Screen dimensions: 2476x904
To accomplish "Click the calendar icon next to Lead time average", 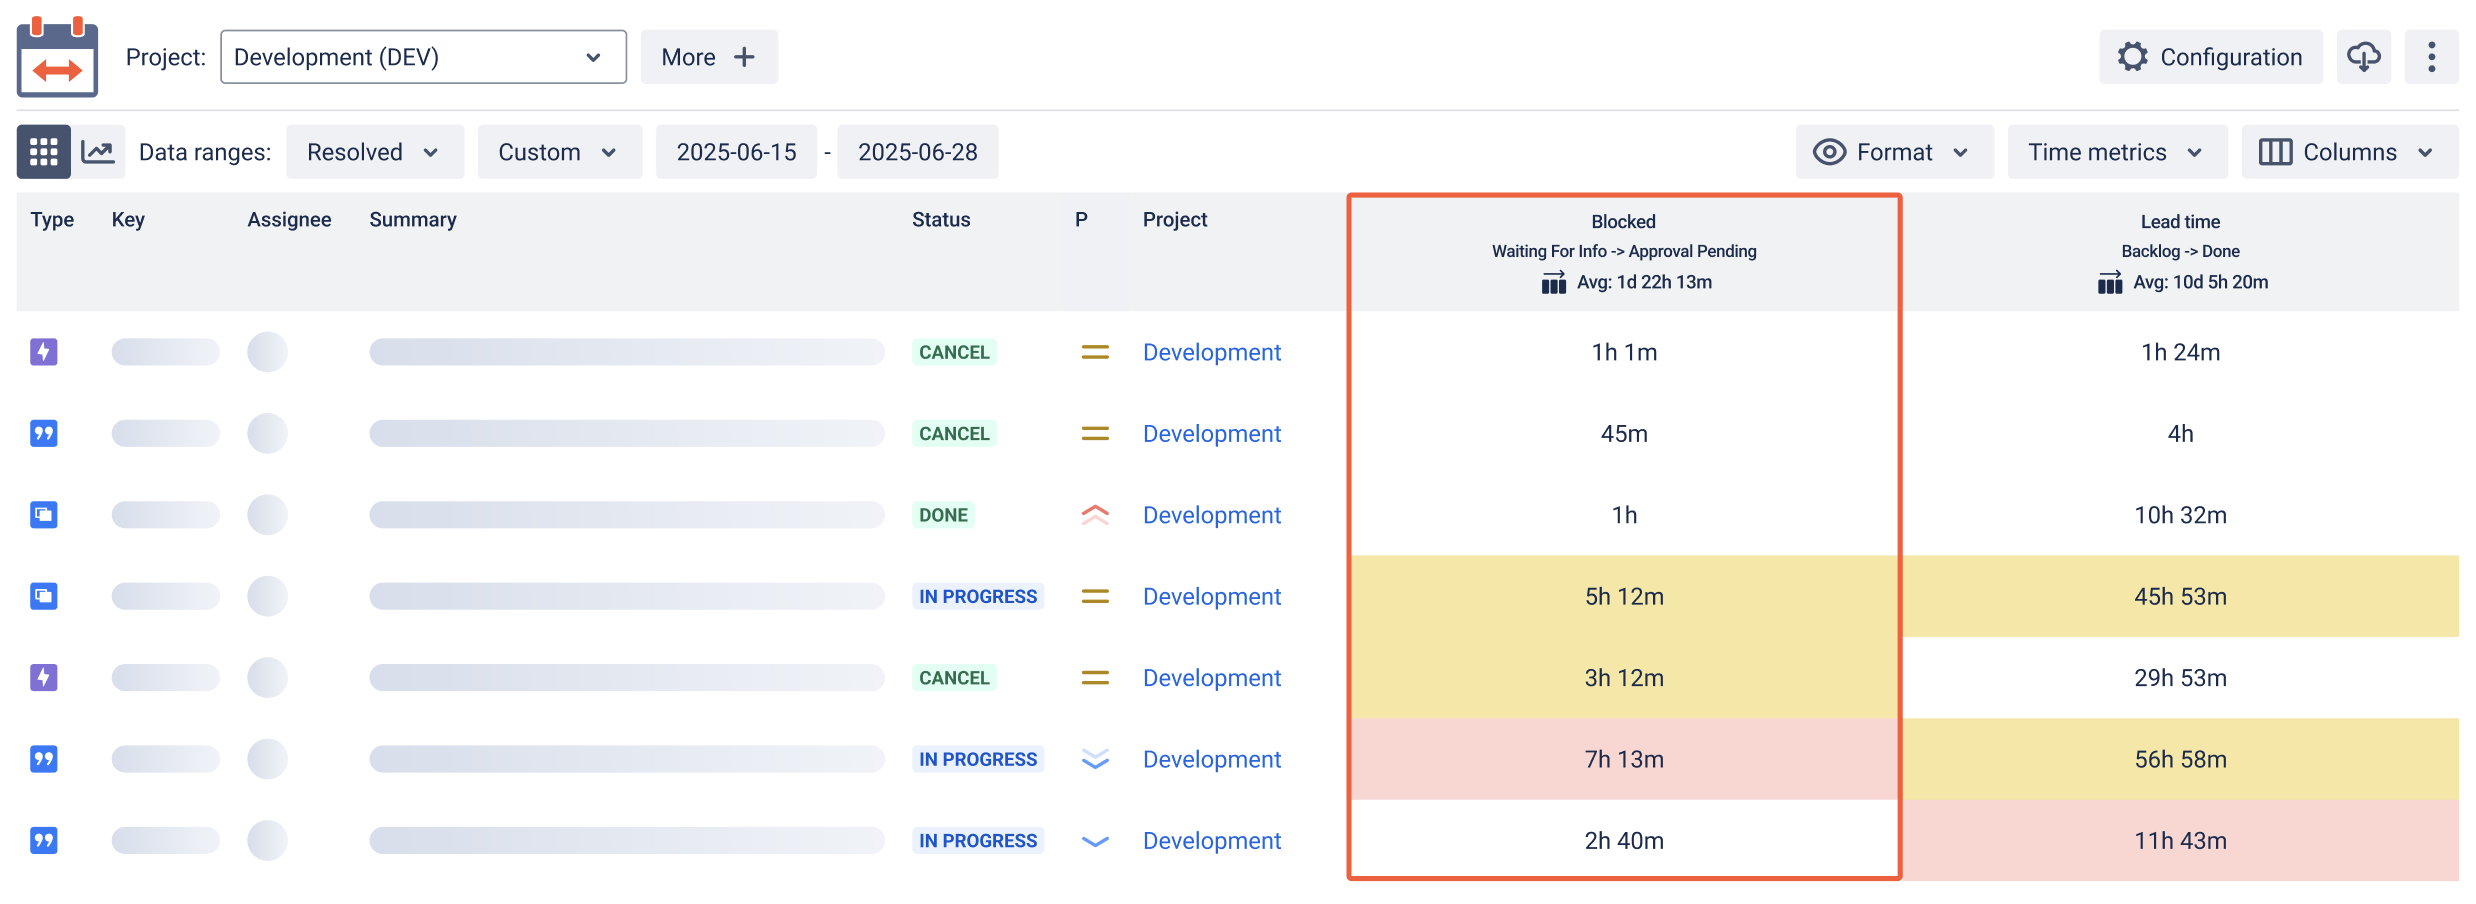I will (2109, 283).
